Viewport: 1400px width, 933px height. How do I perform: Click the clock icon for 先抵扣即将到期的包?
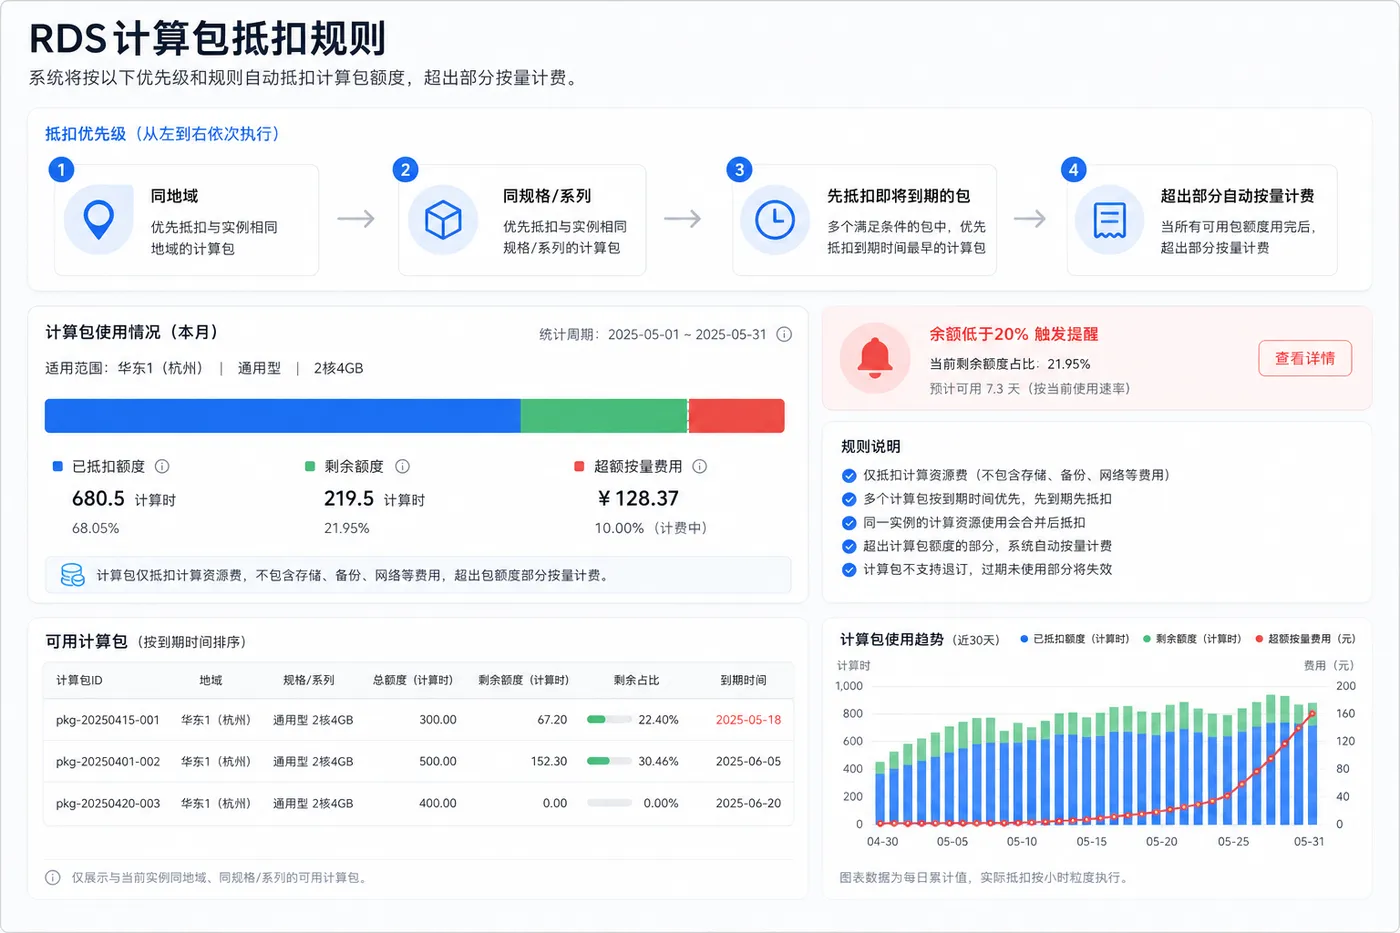click(775, 219)
